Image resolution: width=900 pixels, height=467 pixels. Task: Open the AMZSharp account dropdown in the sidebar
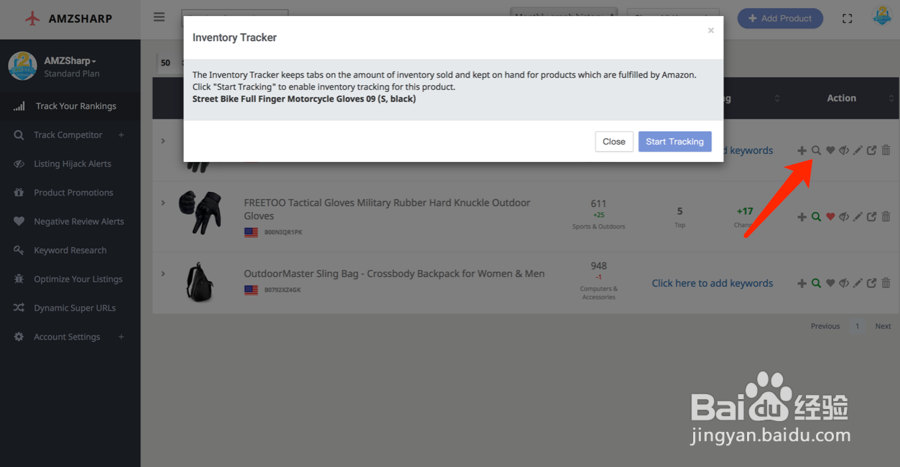(70, 61)
